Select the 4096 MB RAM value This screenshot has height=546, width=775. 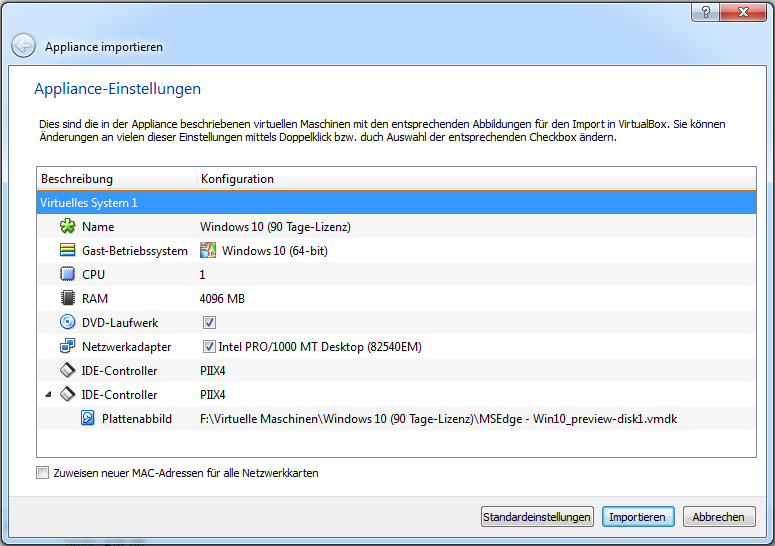(222, 298)
